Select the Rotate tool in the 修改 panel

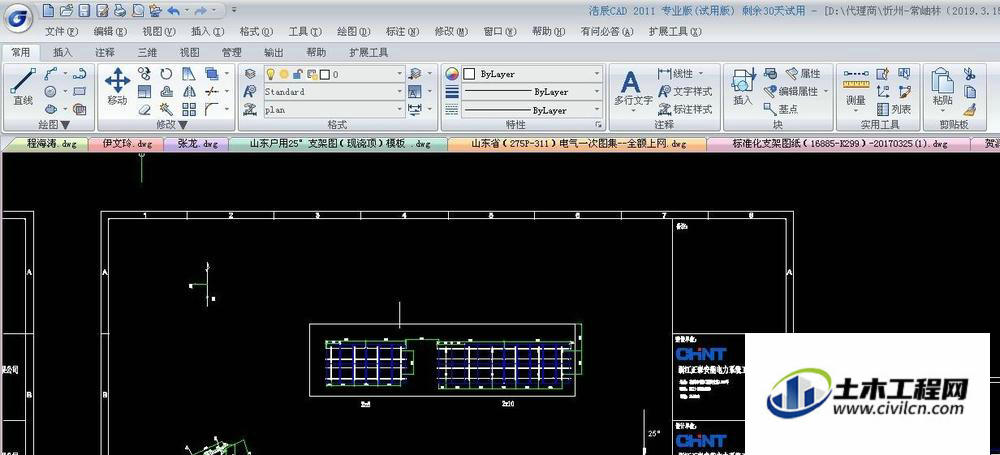click(166, 74)
